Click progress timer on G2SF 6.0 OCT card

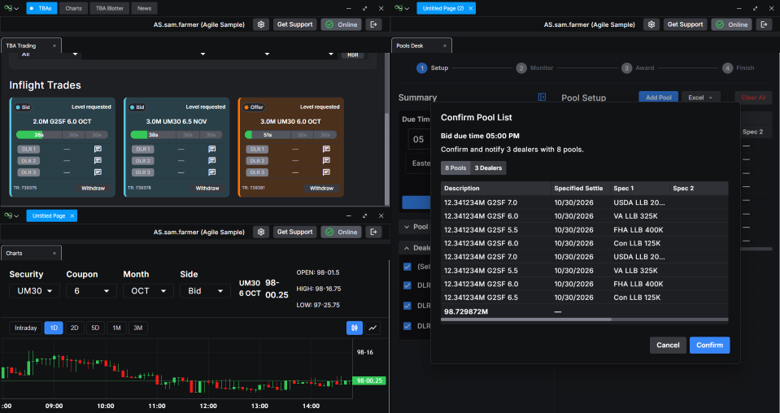coord(62,135)
